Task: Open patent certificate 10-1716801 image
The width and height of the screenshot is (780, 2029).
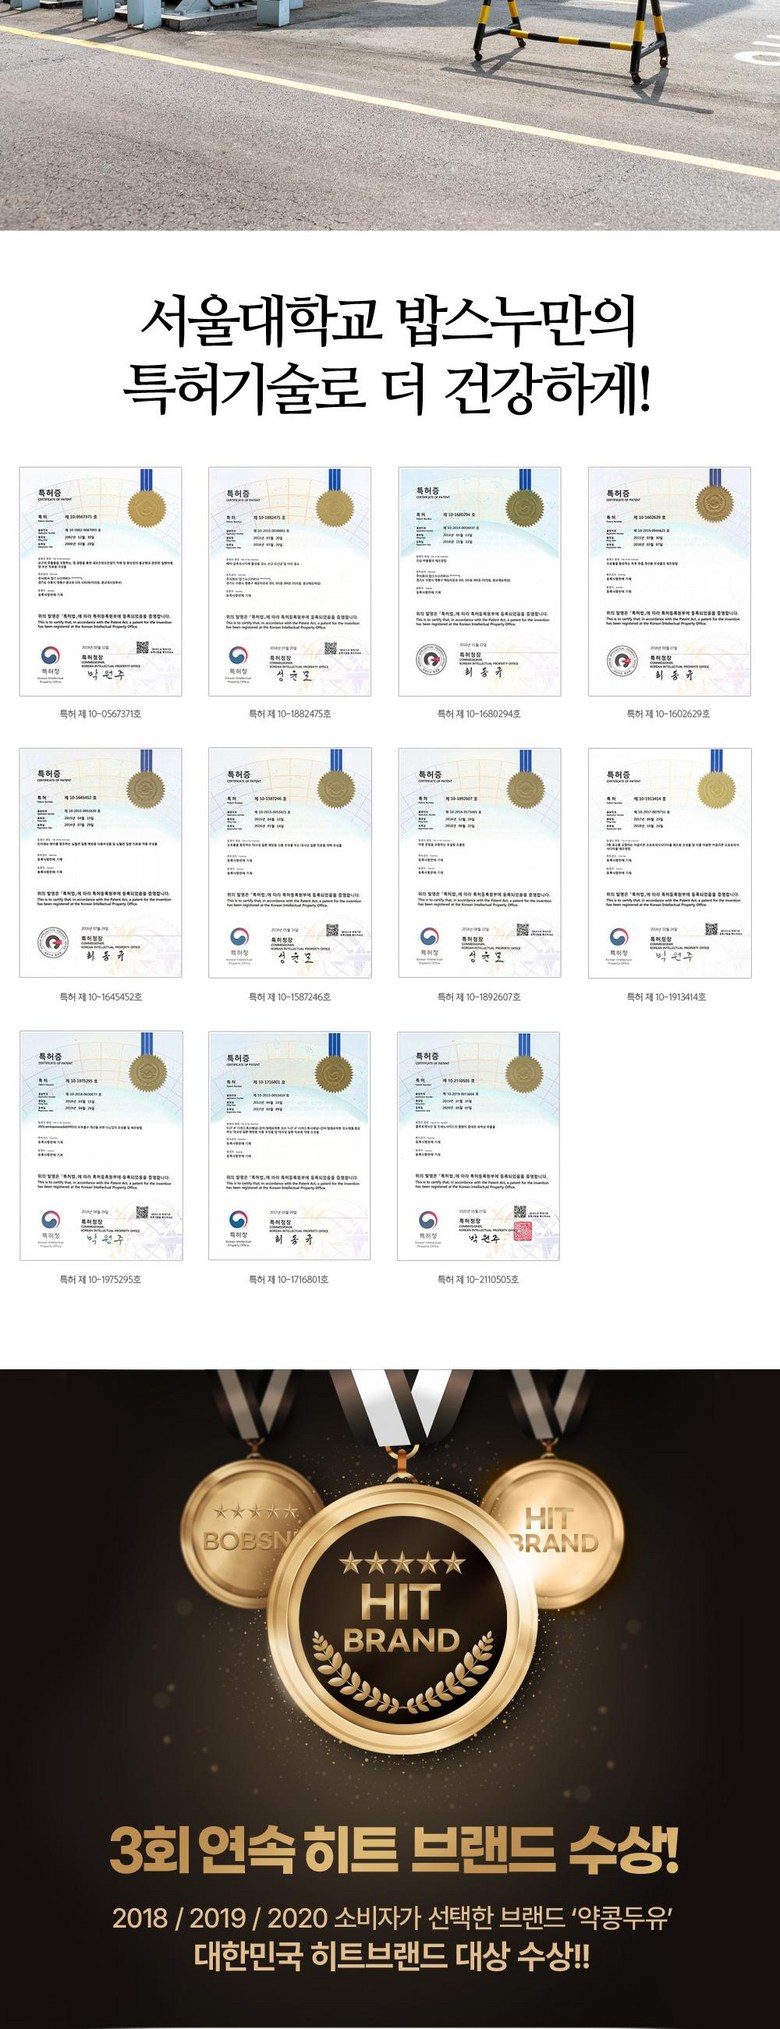Action: coord(290,1145)
